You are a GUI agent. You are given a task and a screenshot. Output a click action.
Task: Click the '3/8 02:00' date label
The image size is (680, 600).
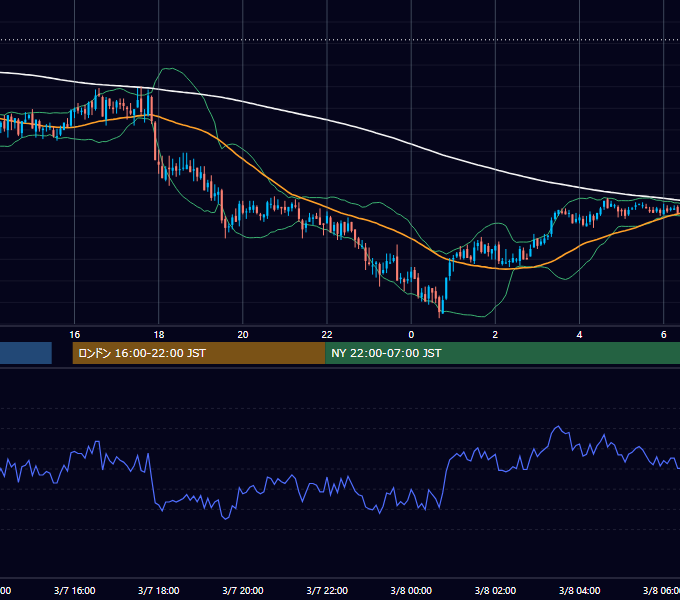coord(495,590)
